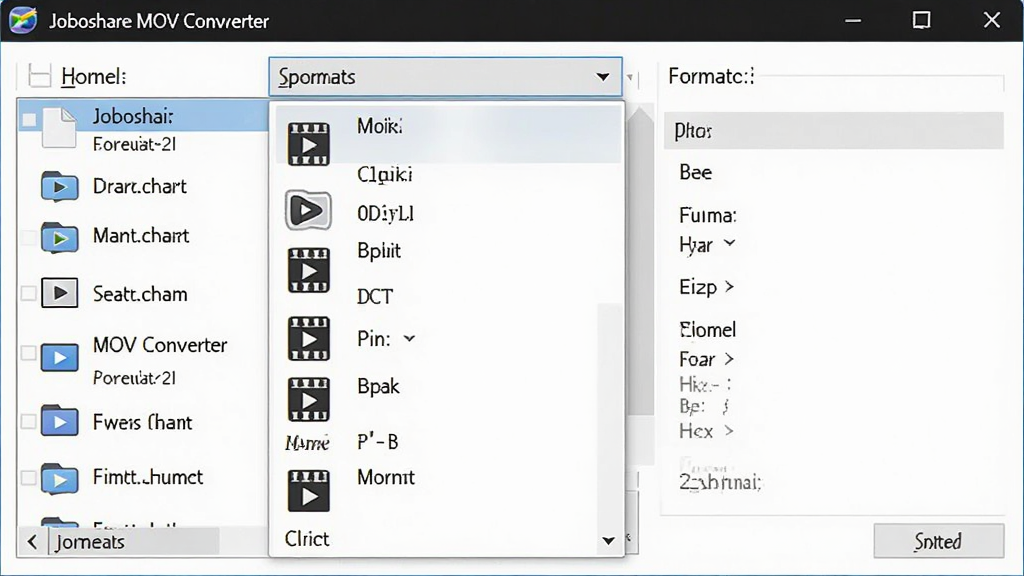
Task: Click the Jomeats bar label
Action: [x=90, y=542]
